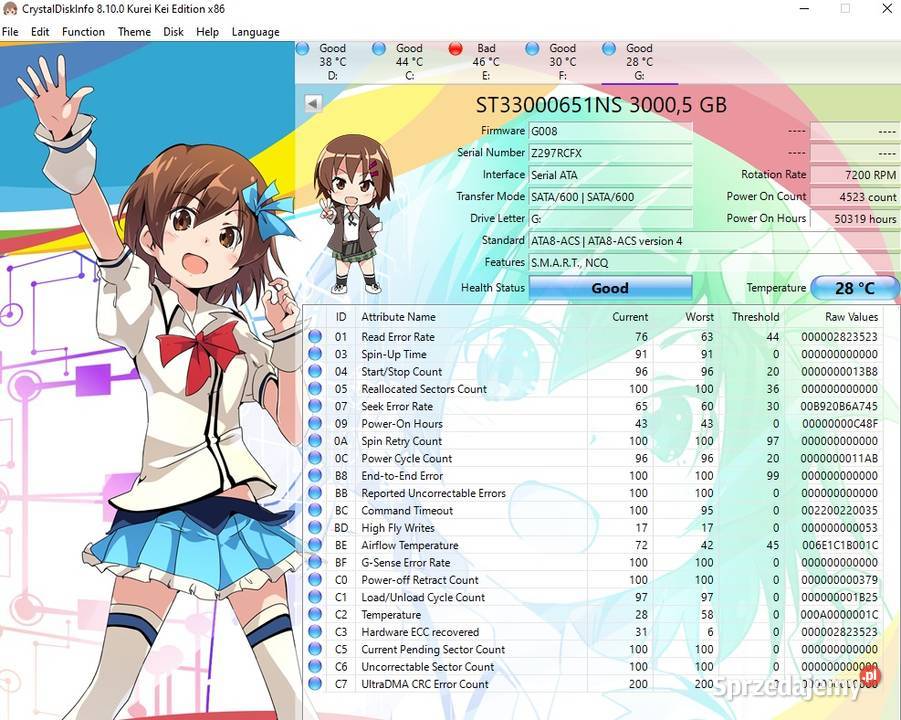
Task: Select the Seek Error Rate attribute text
Action: coord(397,406)
